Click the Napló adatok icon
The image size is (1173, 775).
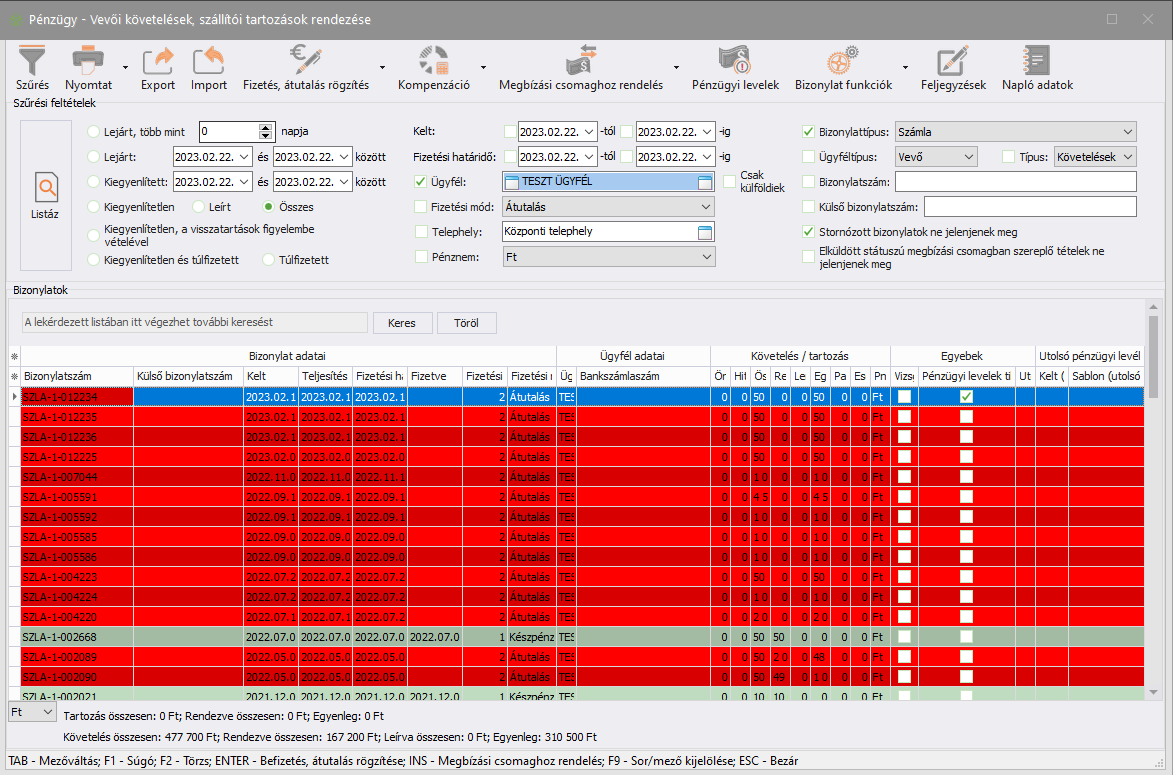click(1037, 61)
